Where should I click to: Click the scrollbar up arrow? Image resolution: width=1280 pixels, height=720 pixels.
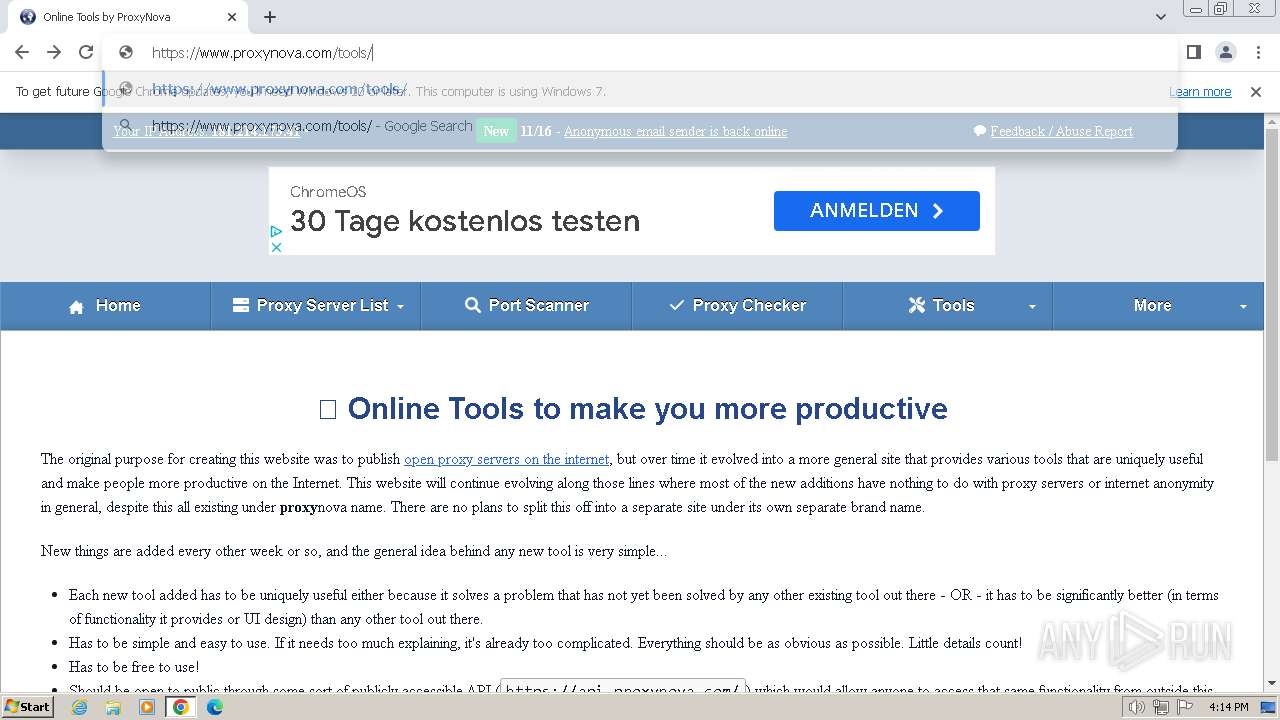click(1272, 121)
